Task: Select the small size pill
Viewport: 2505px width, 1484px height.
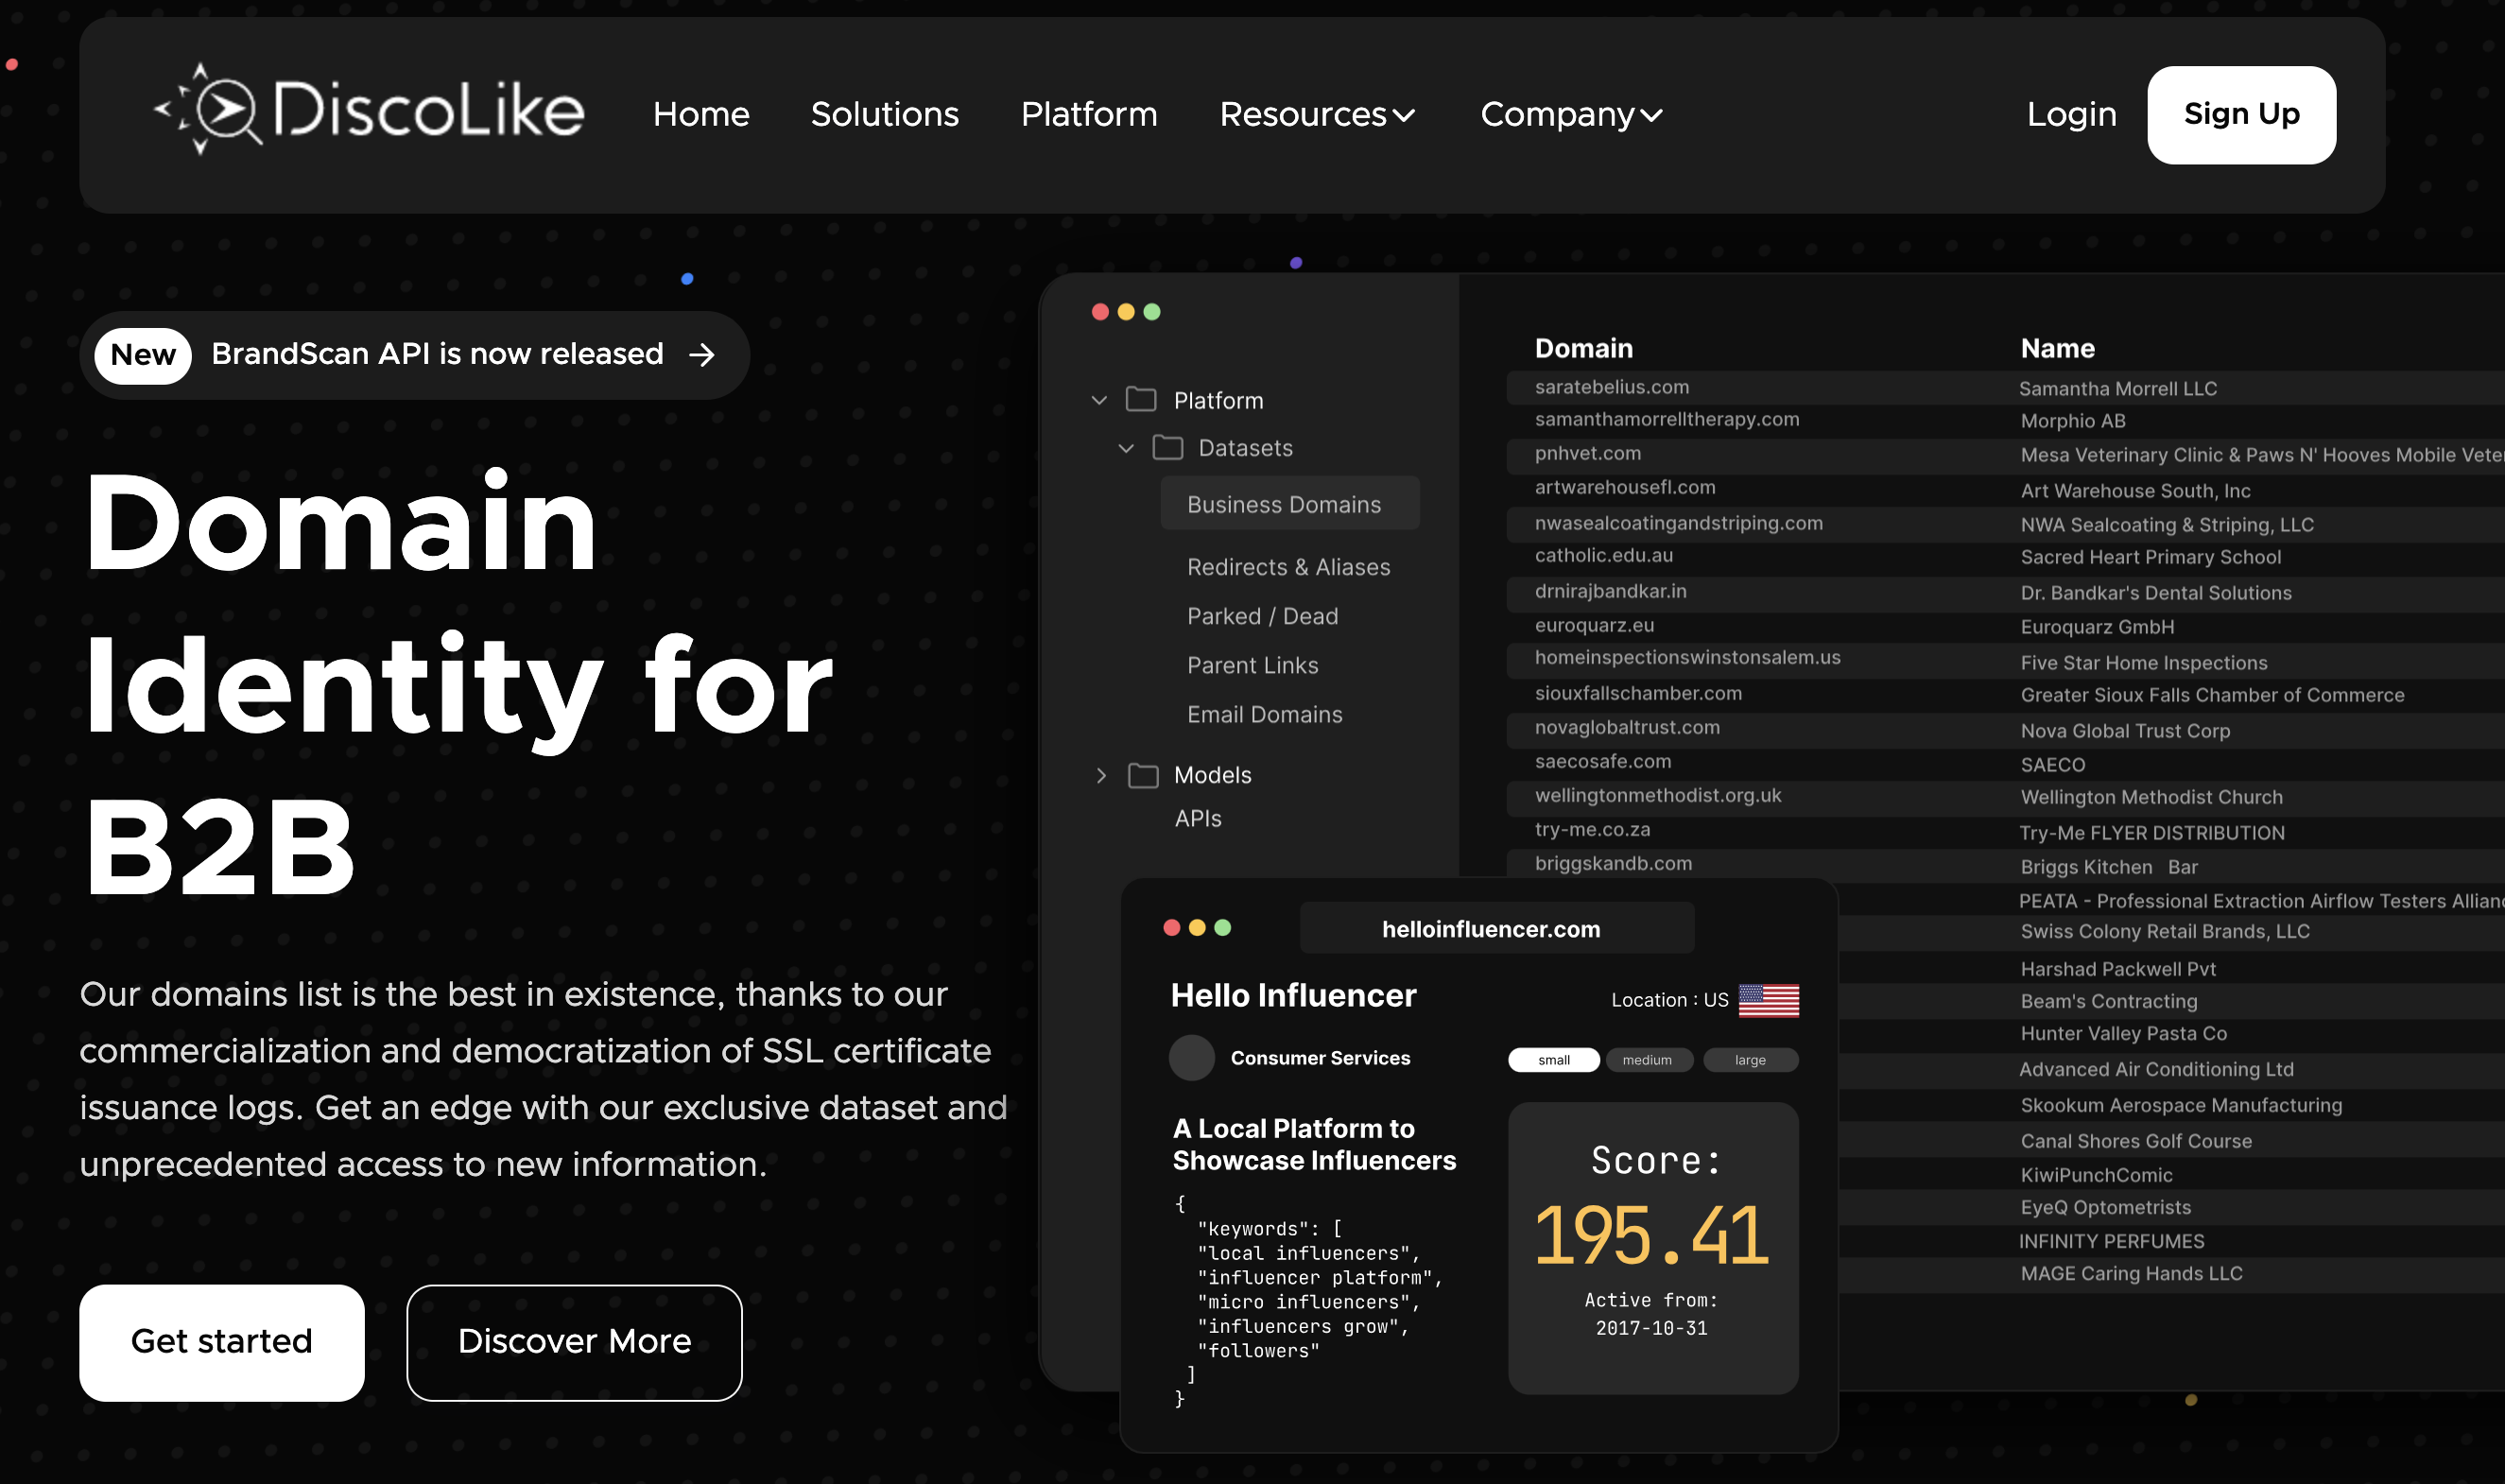Action: (x=1553, y=1060)
